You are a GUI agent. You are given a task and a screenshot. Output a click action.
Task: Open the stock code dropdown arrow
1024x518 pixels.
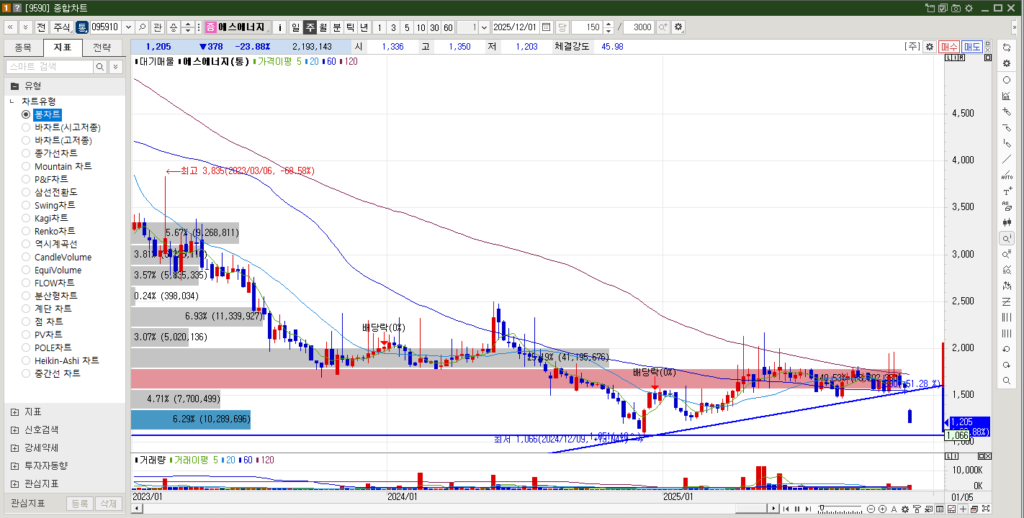(127, 27)
